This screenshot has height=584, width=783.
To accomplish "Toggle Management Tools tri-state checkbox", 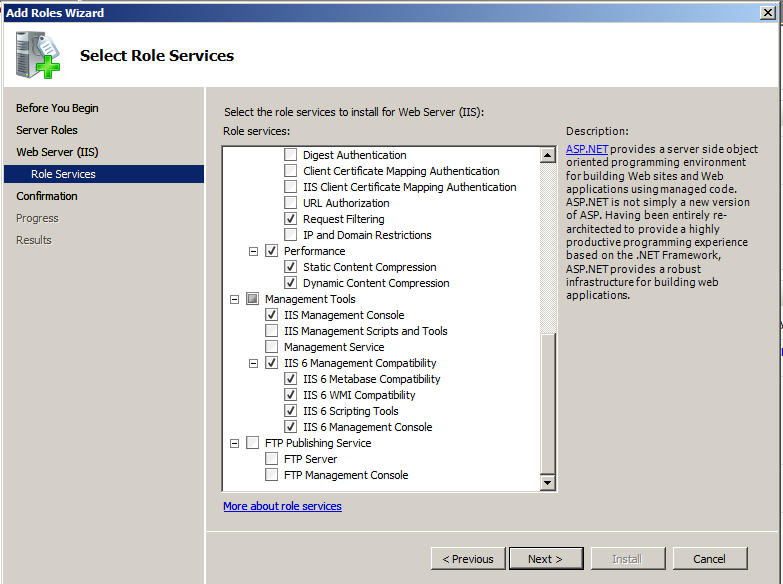I will (252, 299).
